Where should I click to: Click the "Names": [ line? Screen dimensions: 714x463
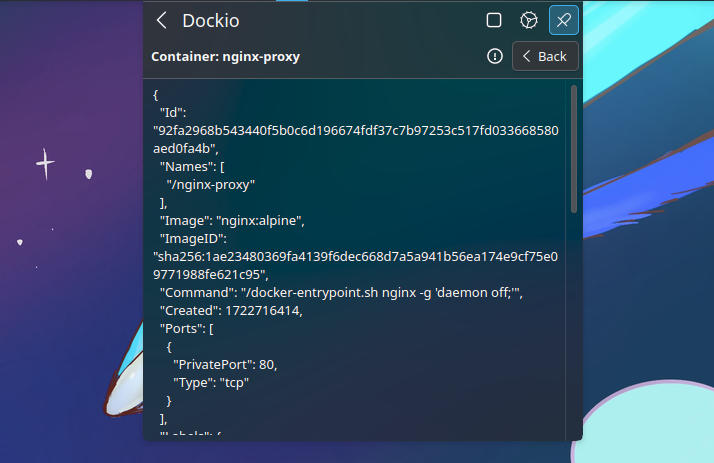tap(192, 167)
